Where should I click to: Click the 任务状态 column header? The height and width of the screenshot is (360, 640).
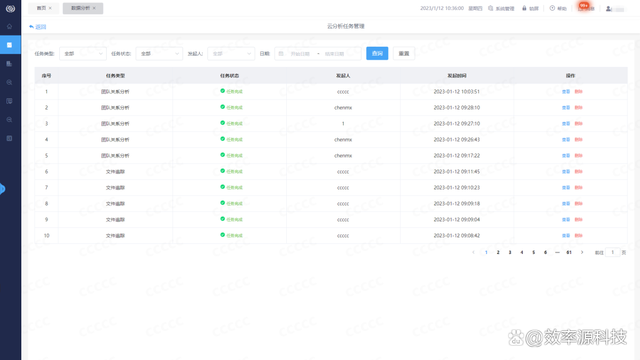click(x=229, y=76)
